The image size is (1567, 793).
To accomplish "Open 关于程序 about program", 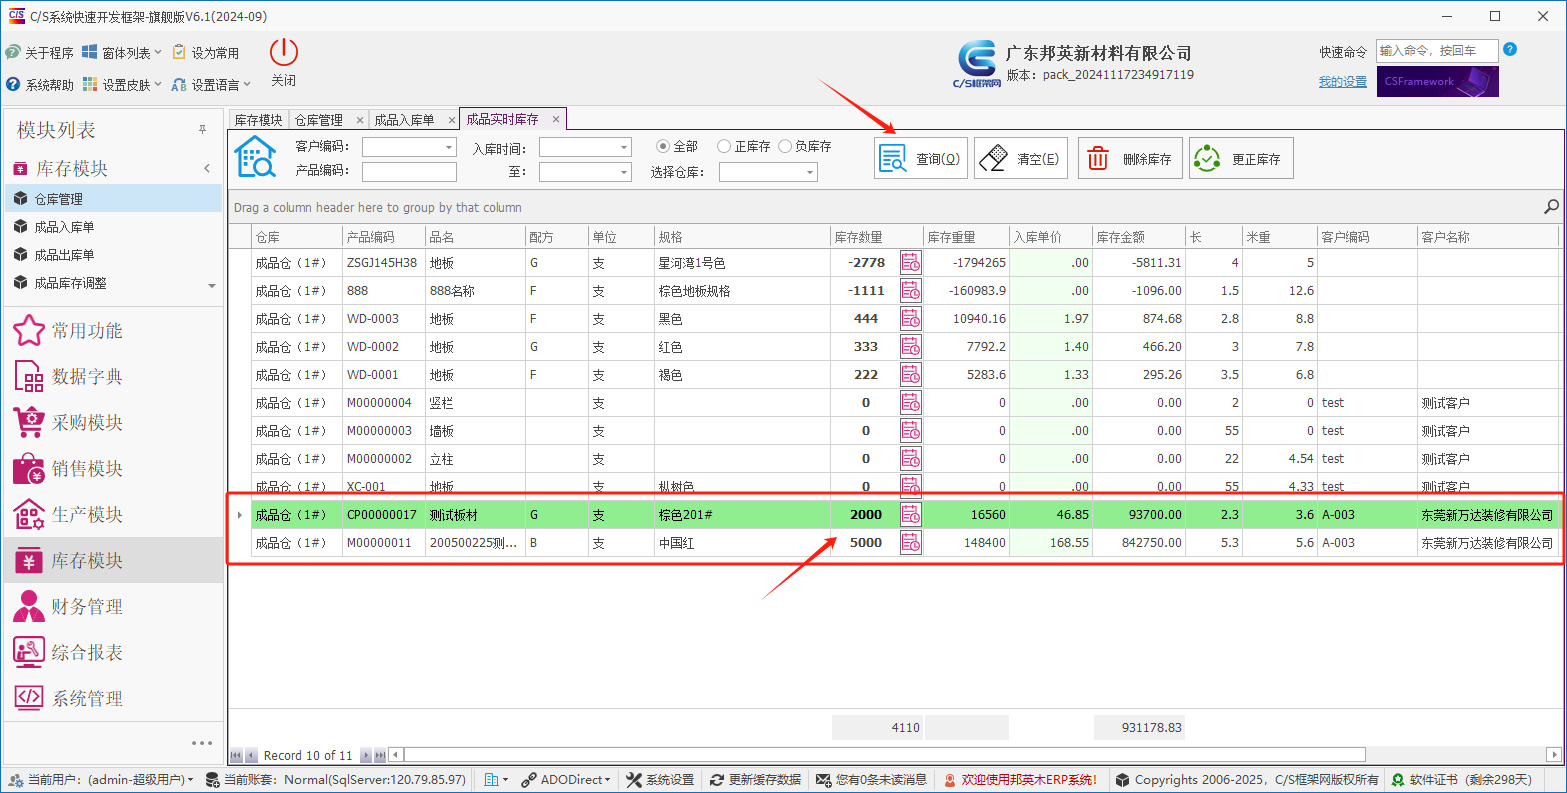I will [40, 53].
